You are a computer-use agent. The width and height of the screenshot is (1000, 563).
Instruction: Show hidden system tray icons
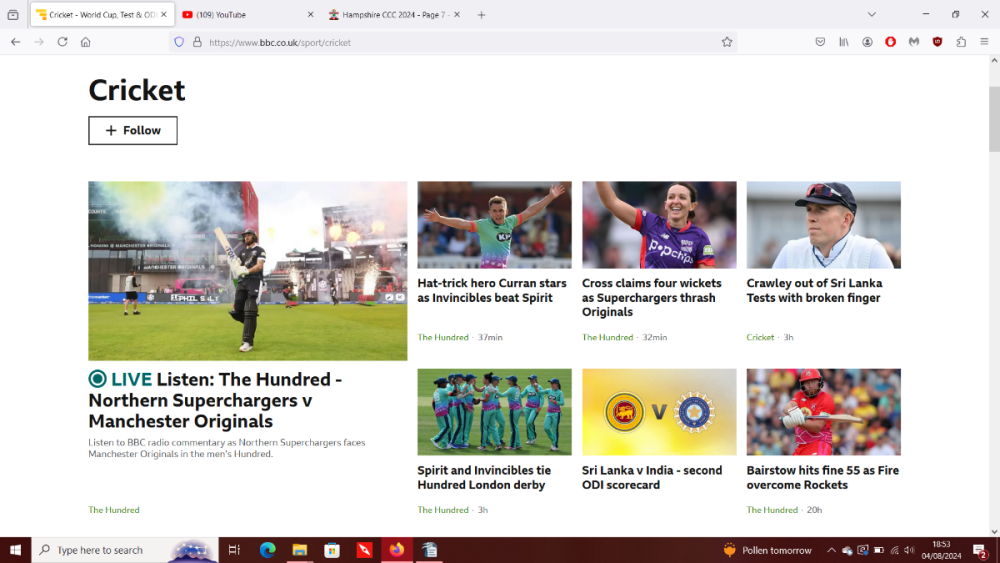(x=830, y=550)
